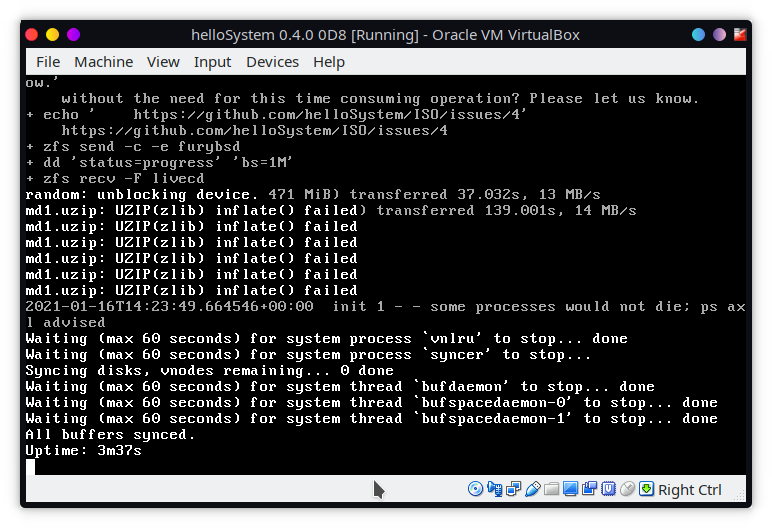This screenshot has width=772, height=528.
Task: Click the 'zfs send -c -e furybsd' line
Action: coord(133,146)
